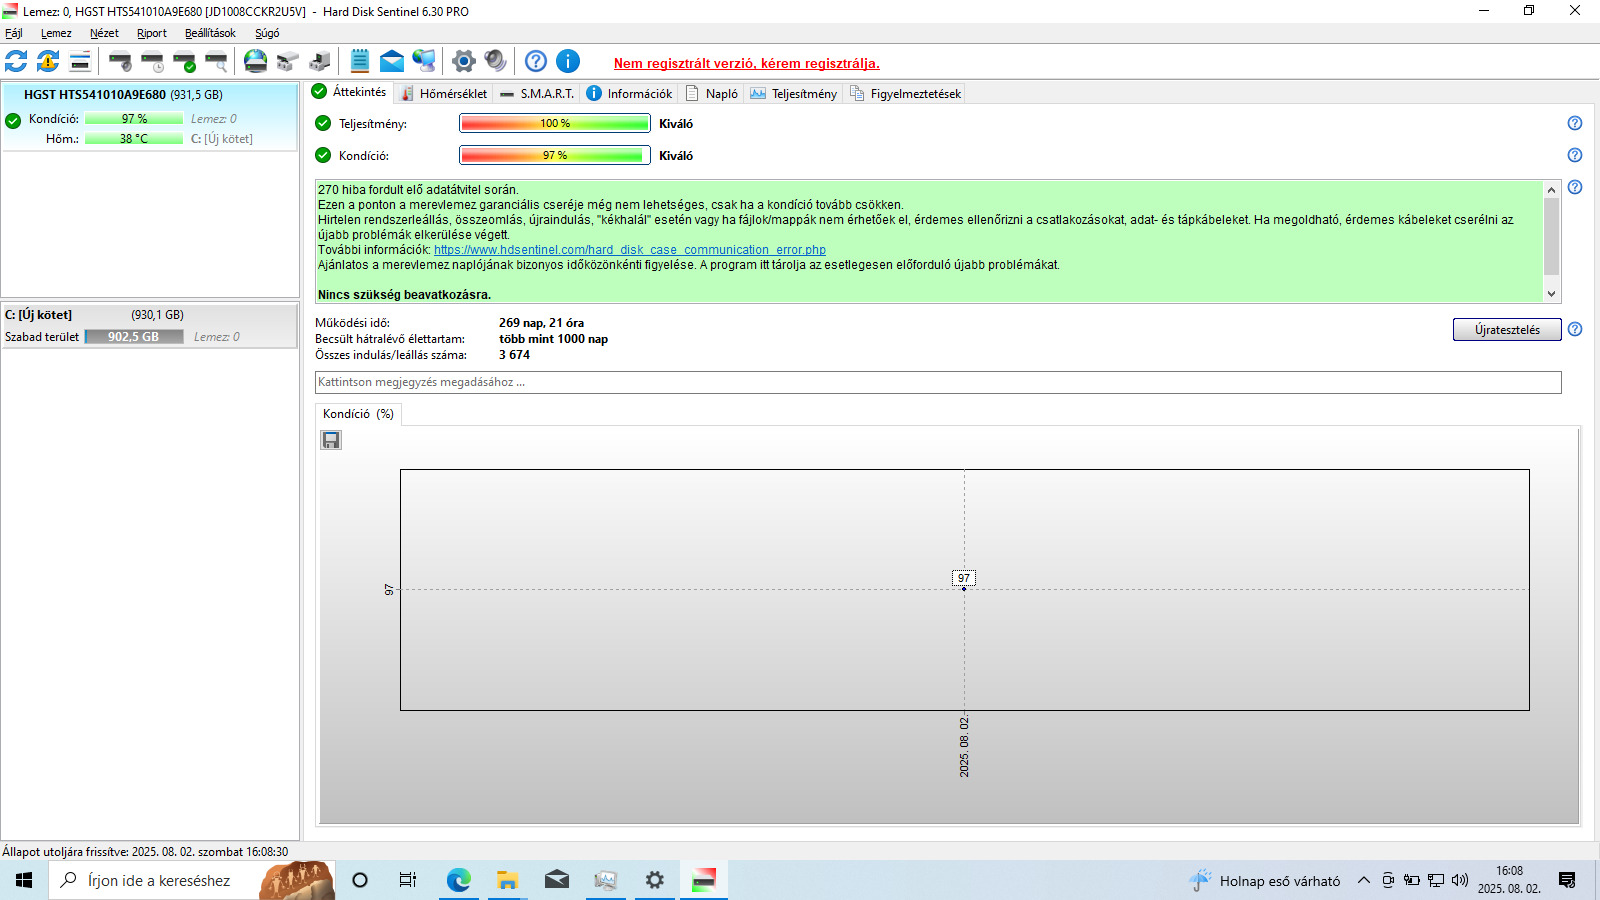The width and height of the screenshot is (1600, 900).
Task: Click the help icon beside Teljesítmény row
Action: click(1575, 123)
